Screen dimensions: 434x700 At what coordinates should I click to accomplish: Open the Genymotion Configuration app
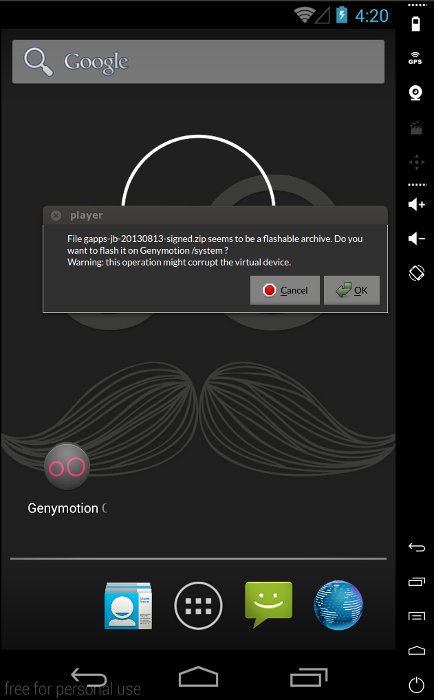(67, 479)
